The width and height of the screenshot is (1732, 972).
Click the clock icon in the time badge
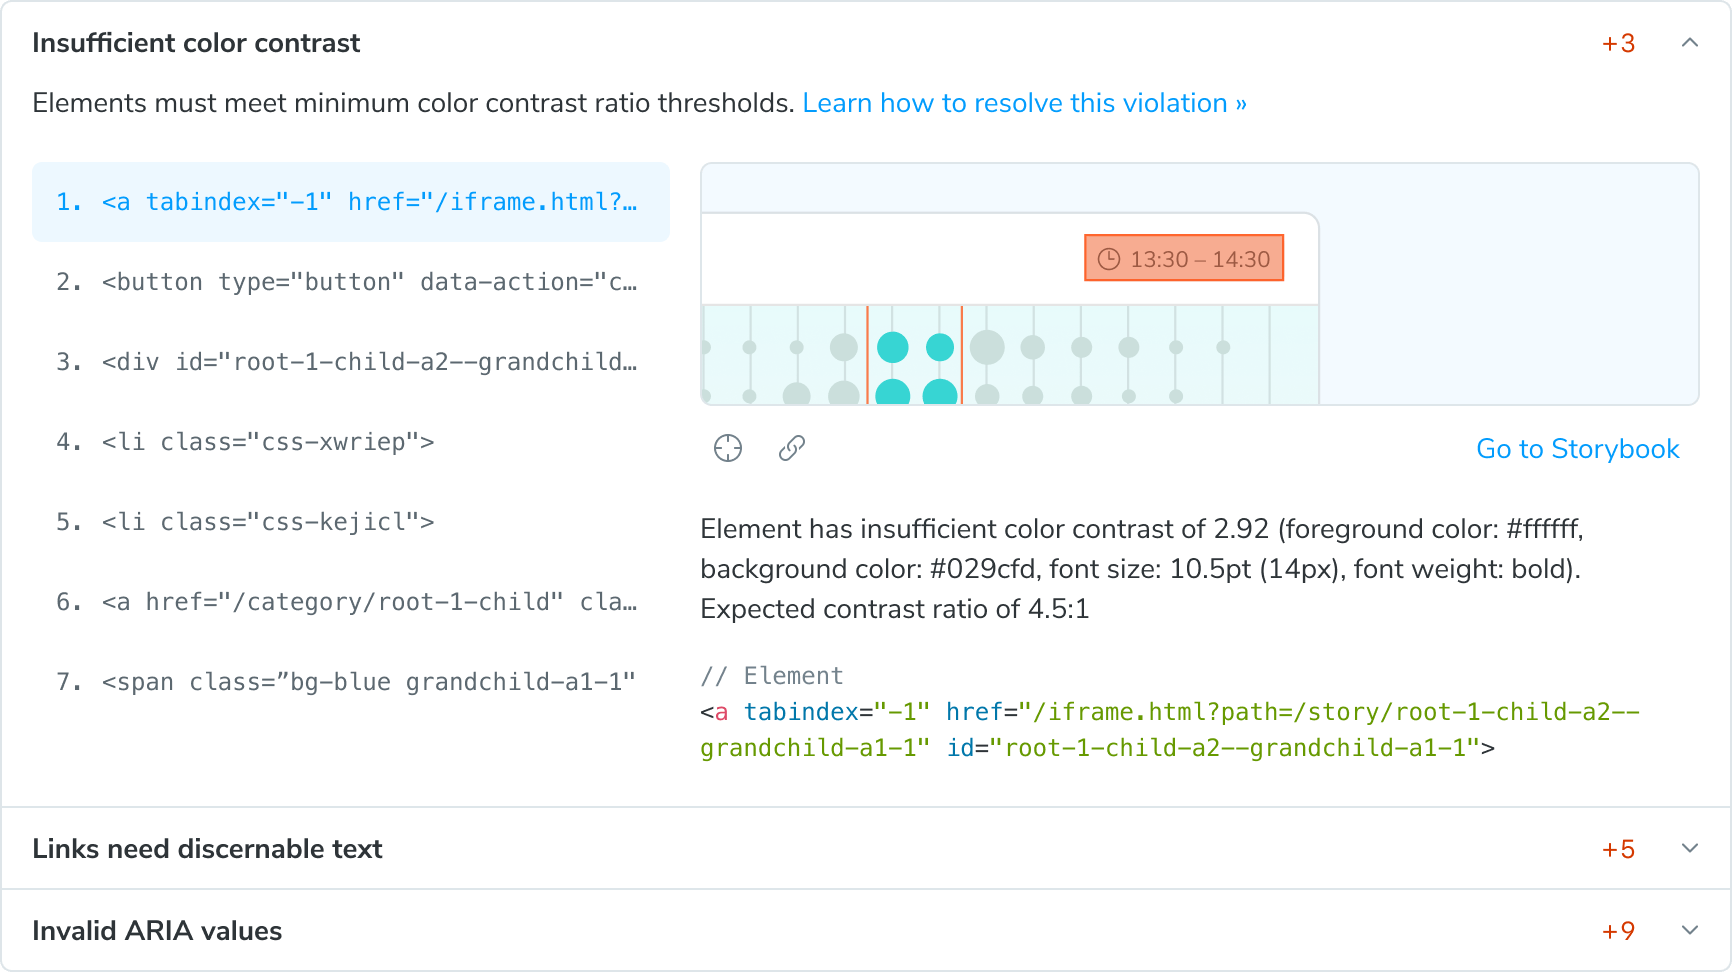point(1109,257)
